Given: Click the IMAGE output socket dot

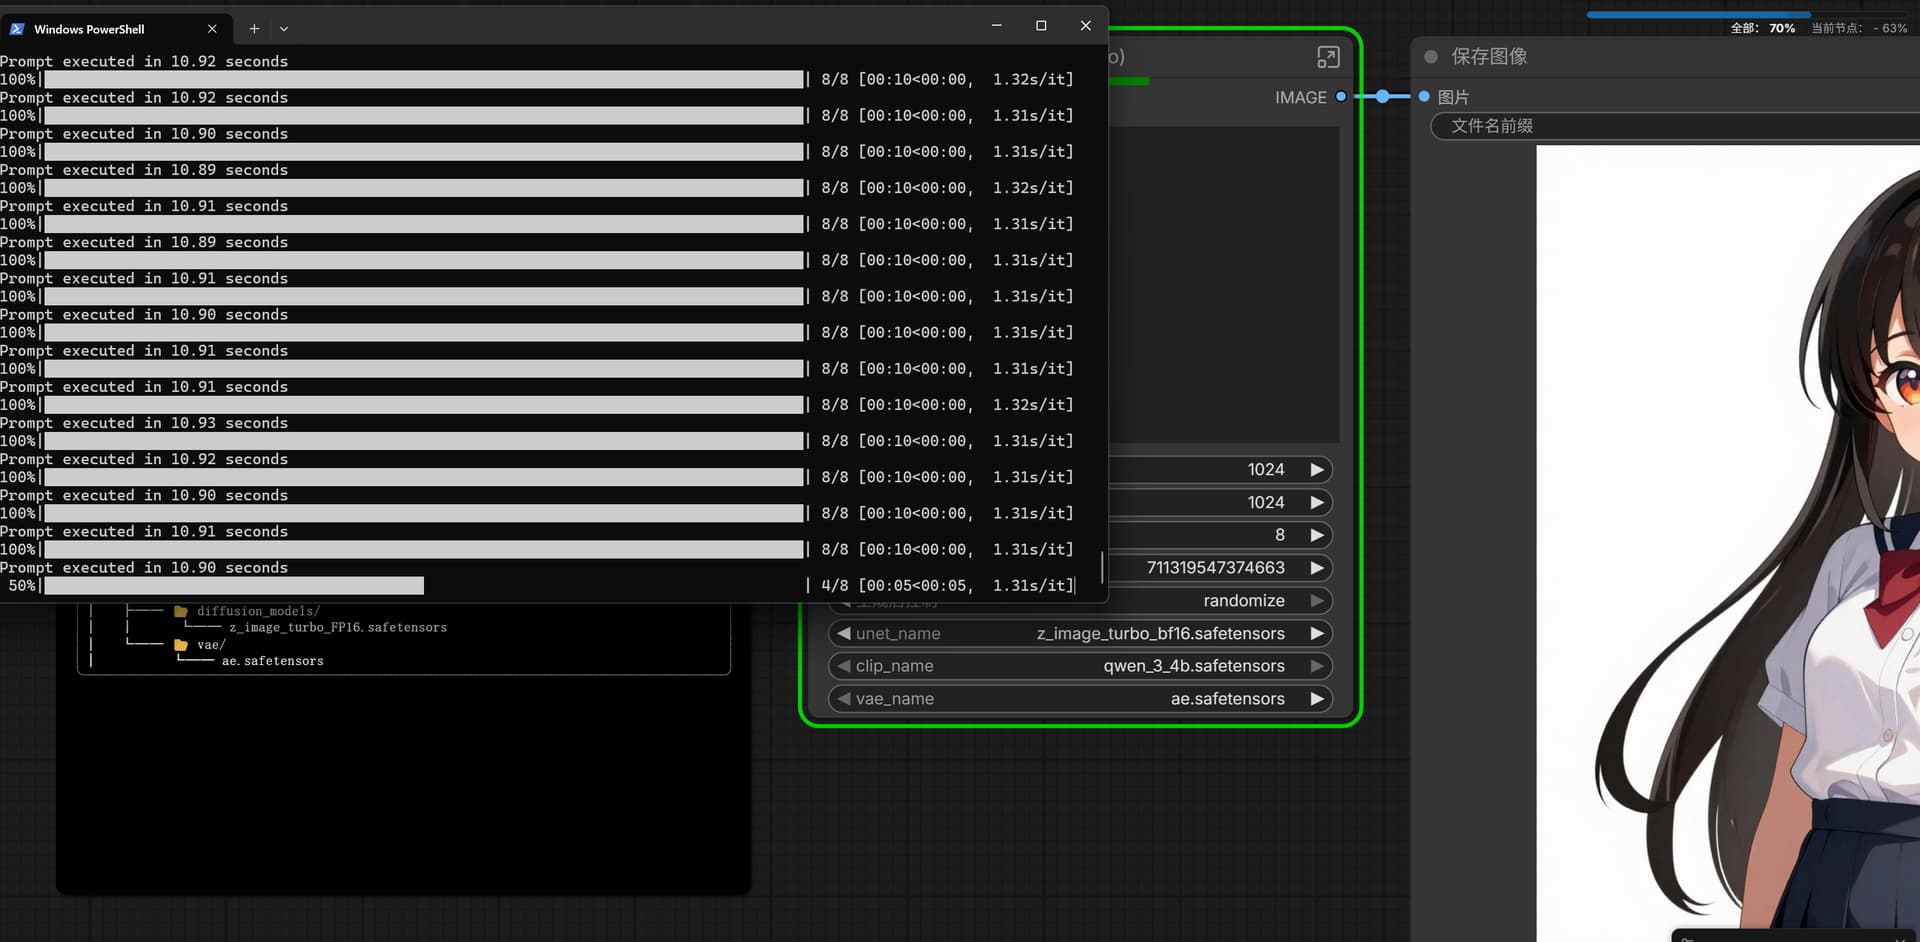Looking at the screenshot, I should point(1341,97).
